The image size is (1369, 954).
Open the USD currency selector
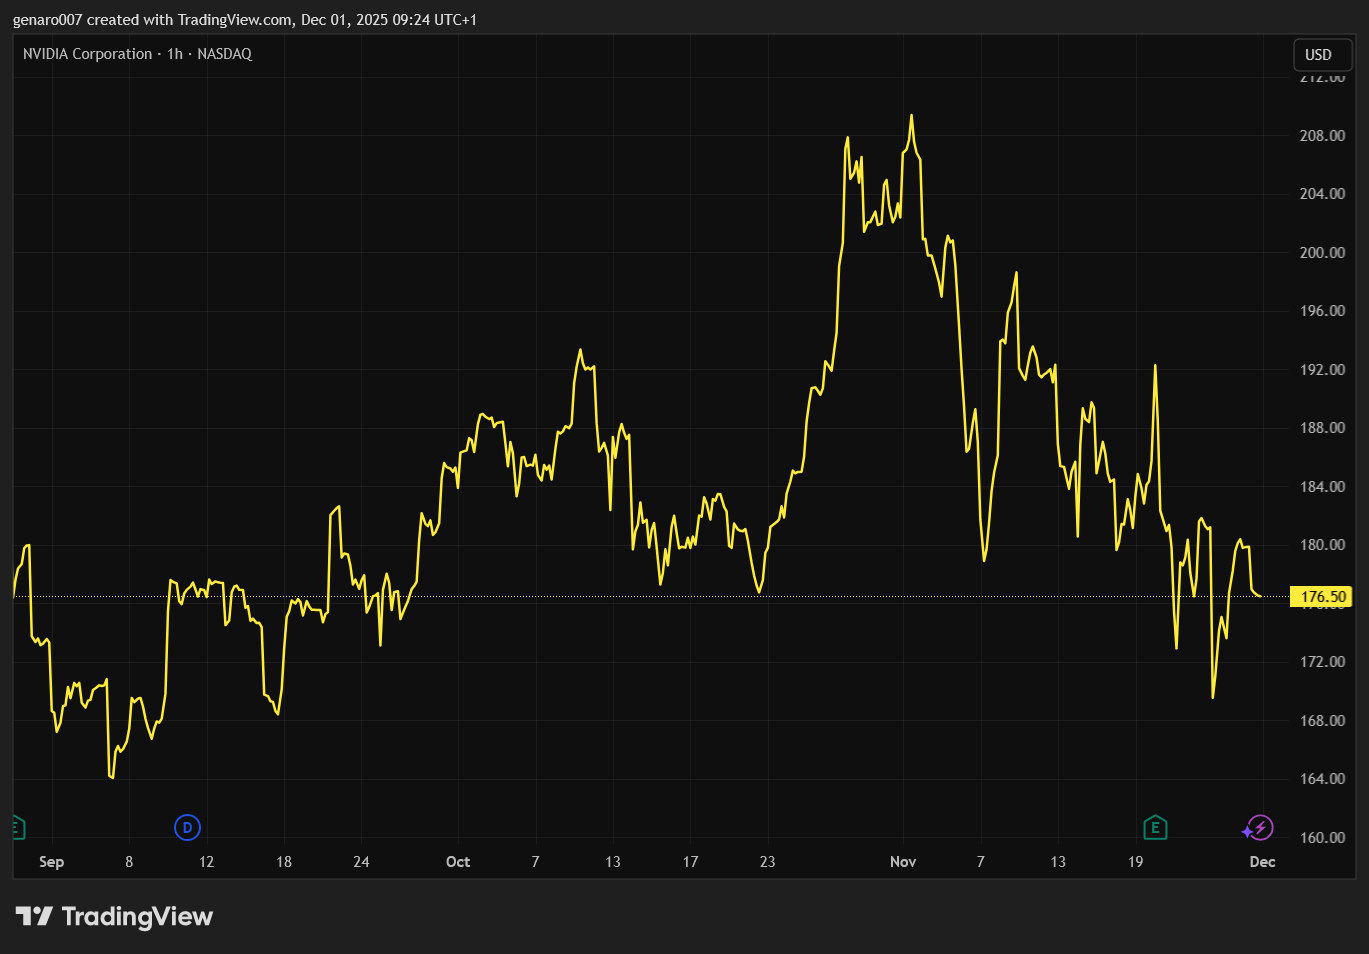pyautogui.click(x=1319, y=55)
